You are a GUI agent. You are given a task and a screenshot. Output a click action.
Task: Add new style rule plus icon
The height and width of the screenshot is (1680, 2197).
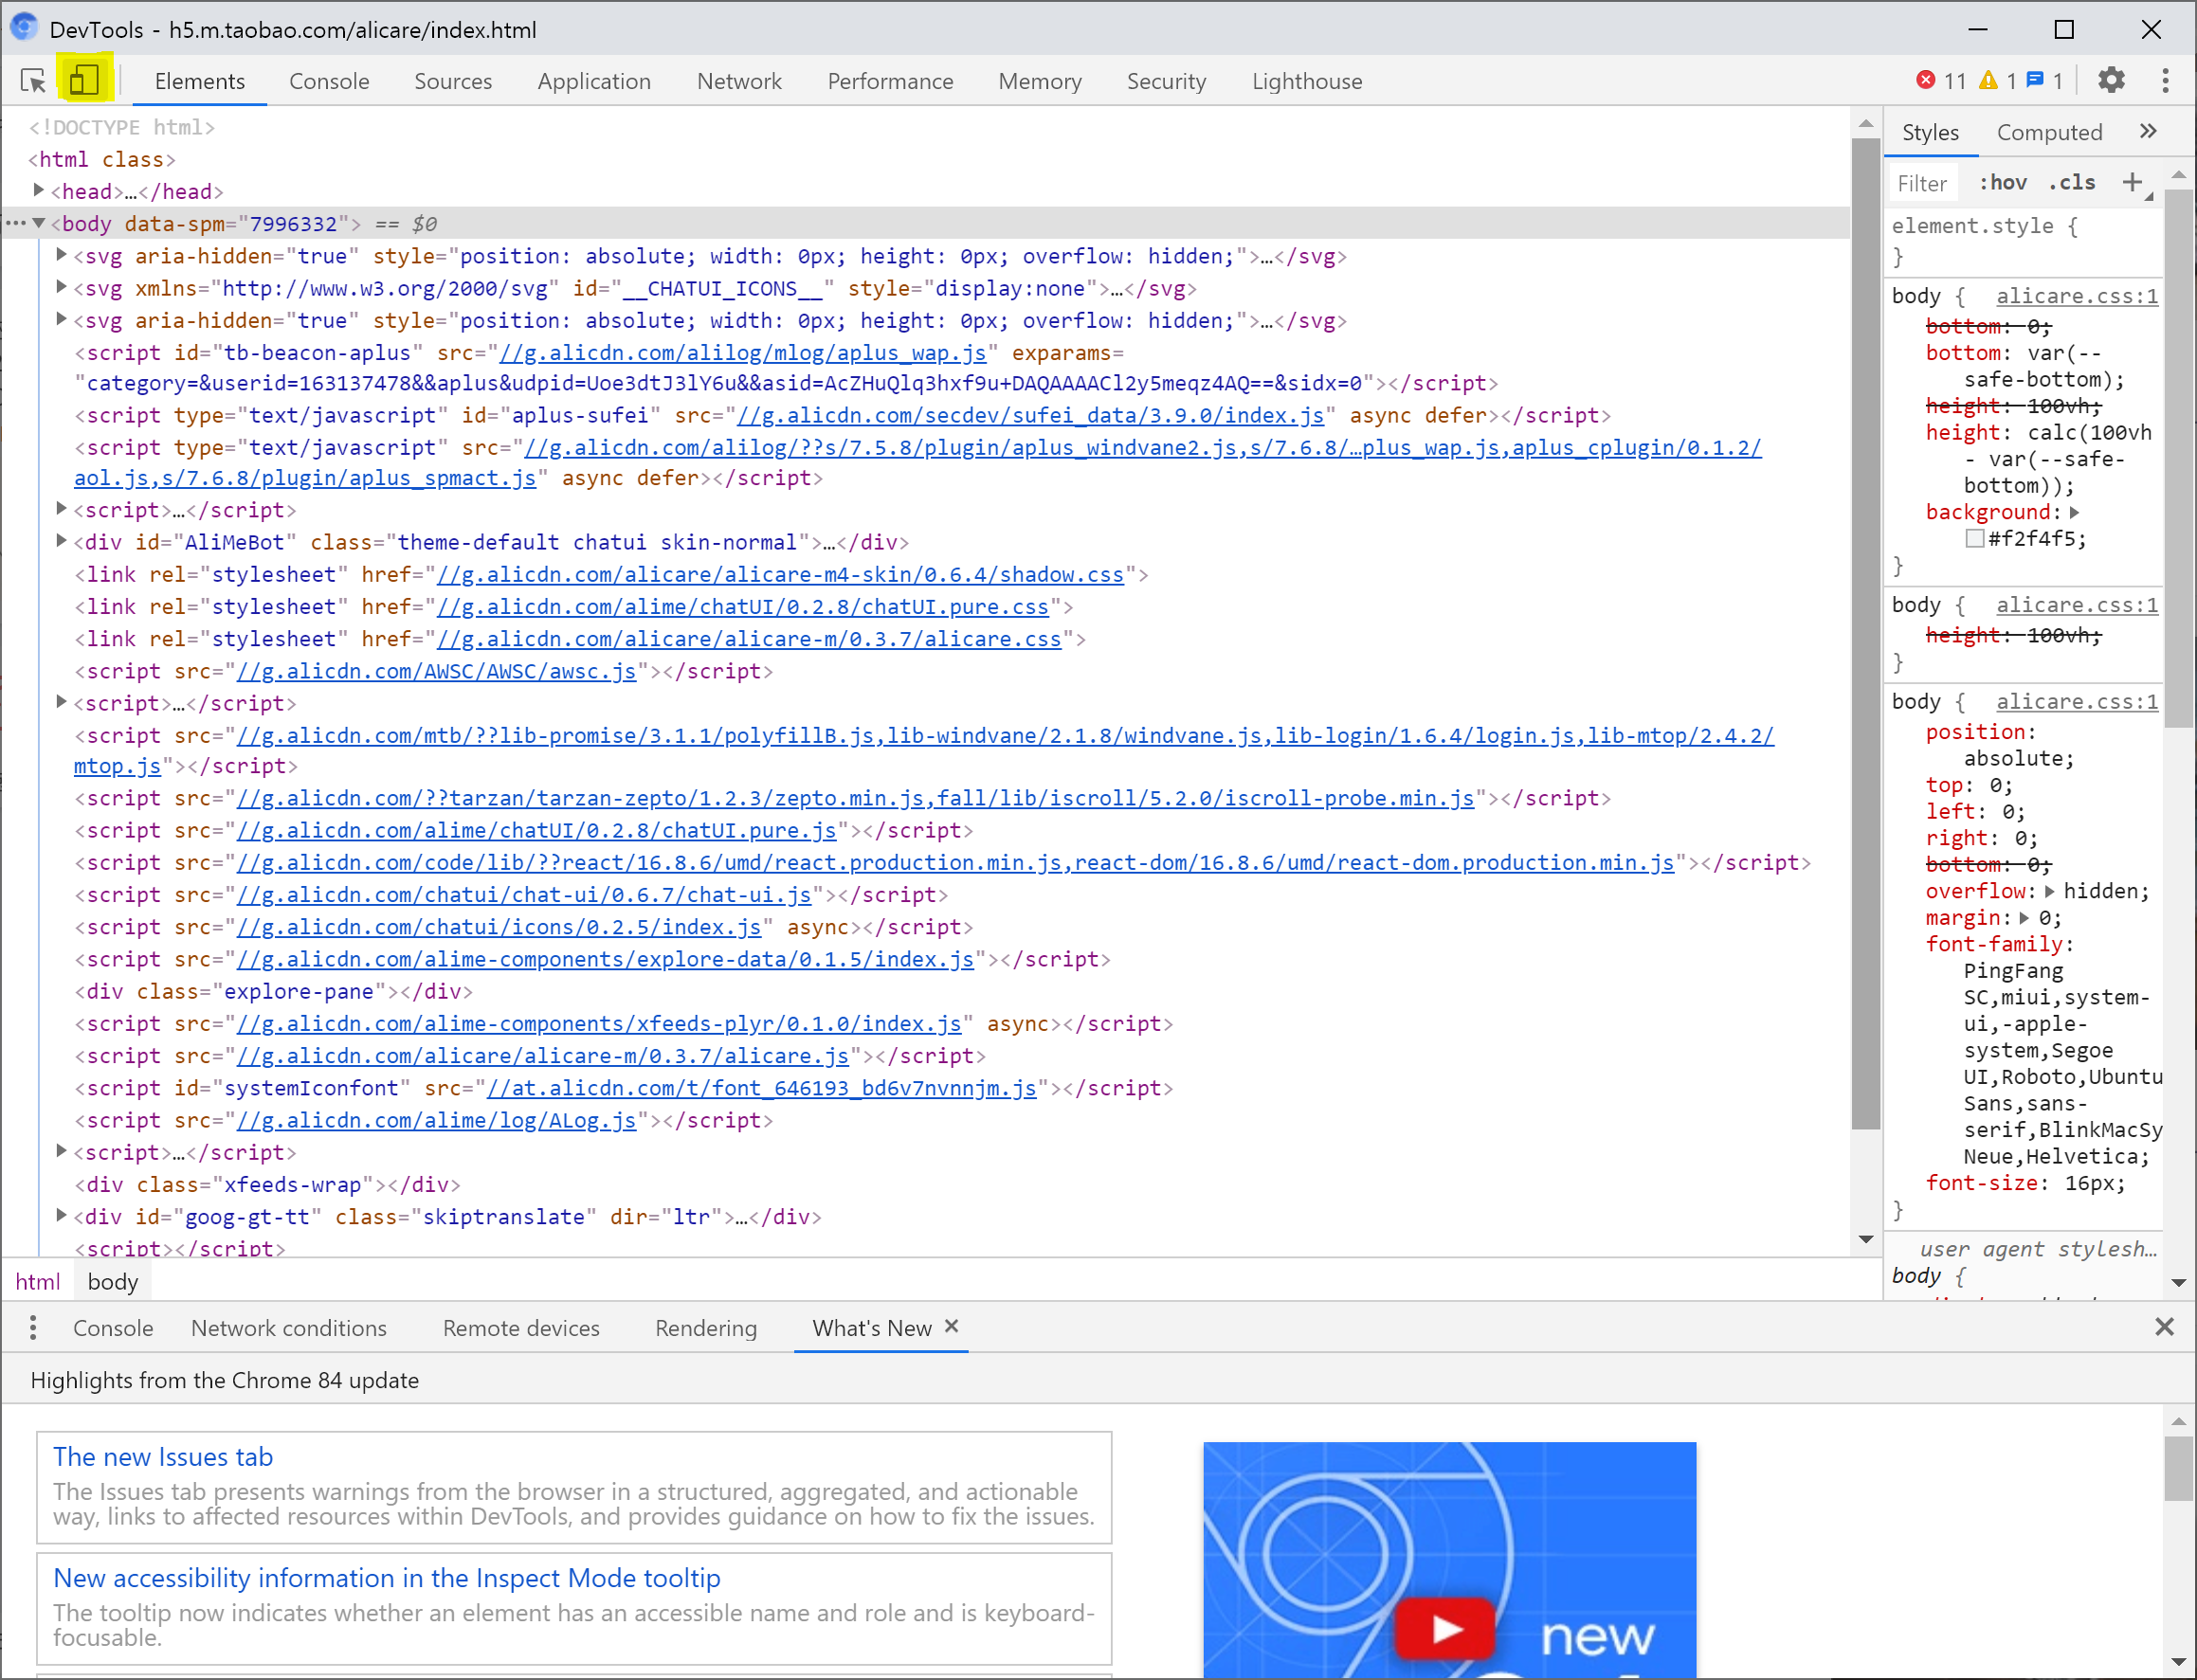pos(2132,183)
